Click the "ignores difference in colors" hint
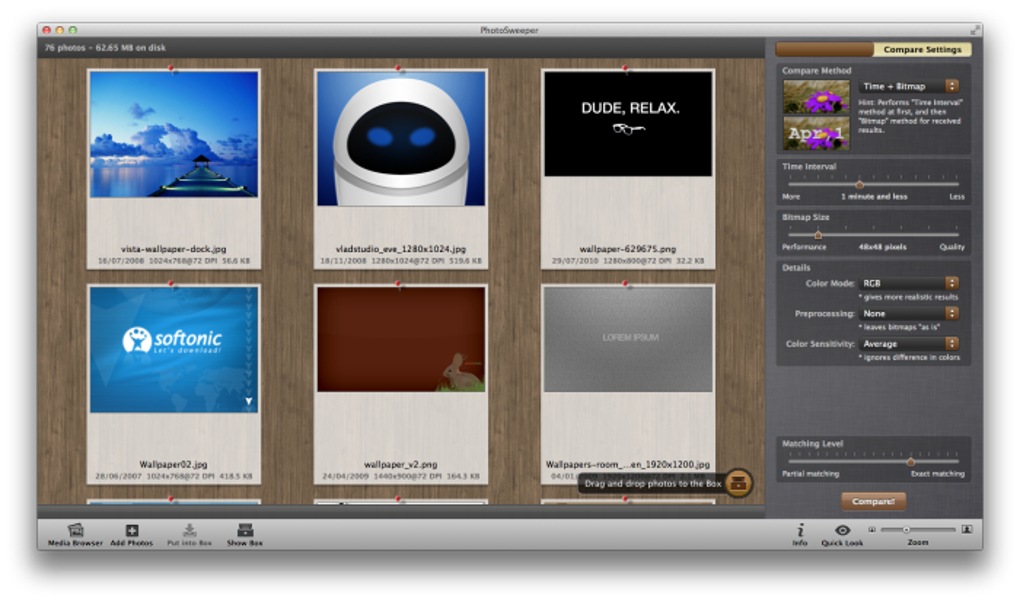This screenshot has height=602, width=1020. (909, 357)
